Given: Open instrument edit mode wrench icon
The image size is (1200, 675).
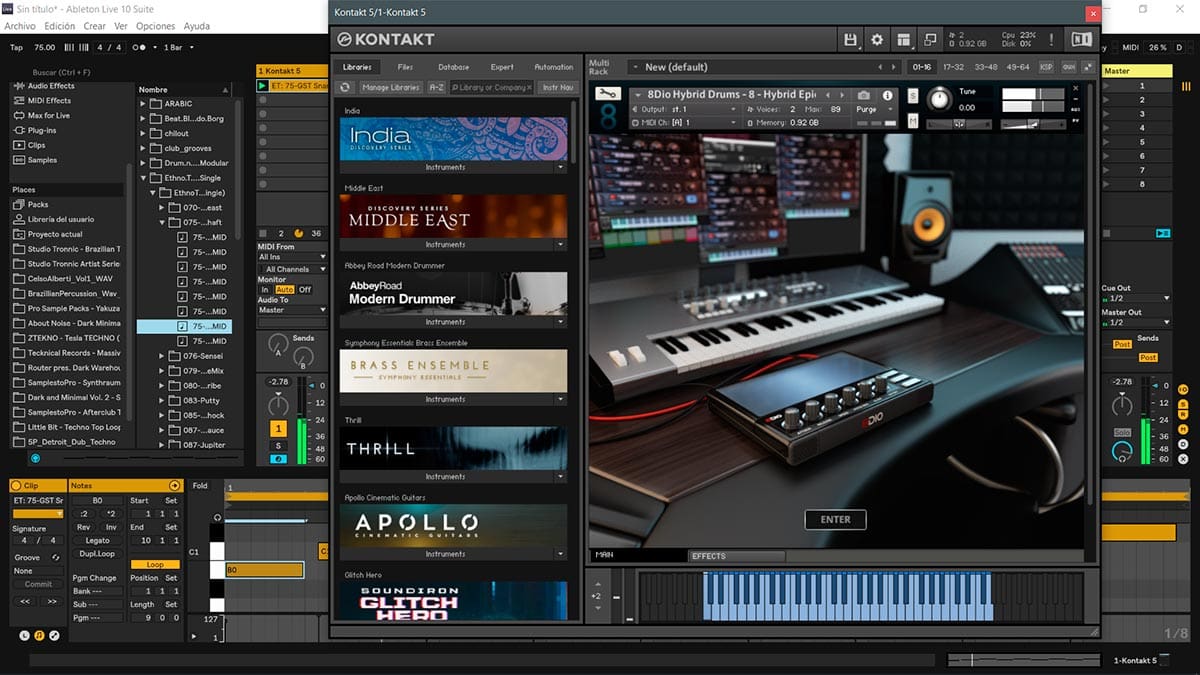Looking at the screenshot, I should [x=607, y=94].
